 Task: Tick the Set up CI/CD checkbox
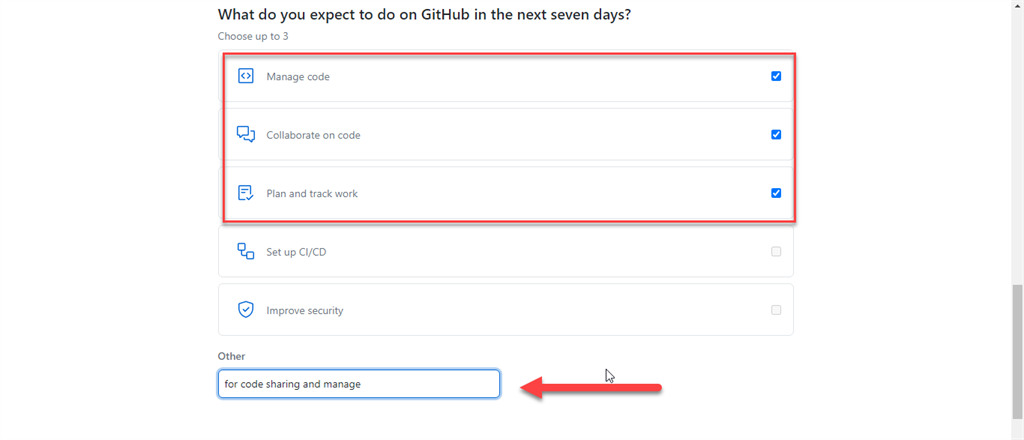tap(776, 251)
